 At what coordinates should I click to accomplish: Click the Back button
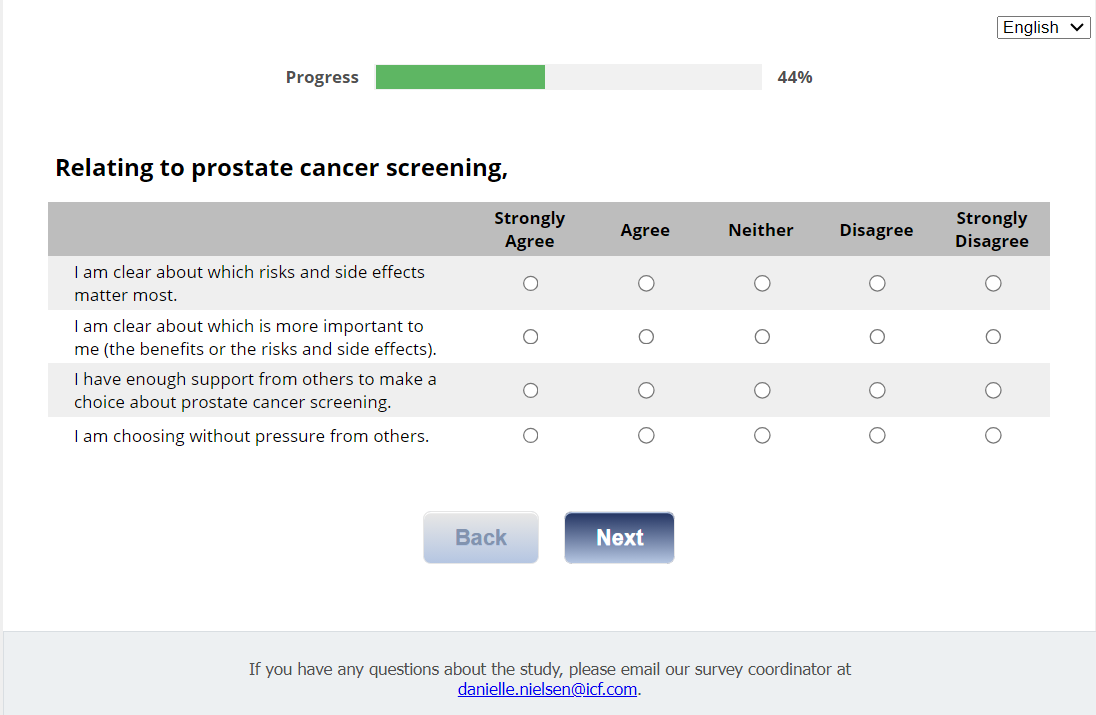(481, 538)
